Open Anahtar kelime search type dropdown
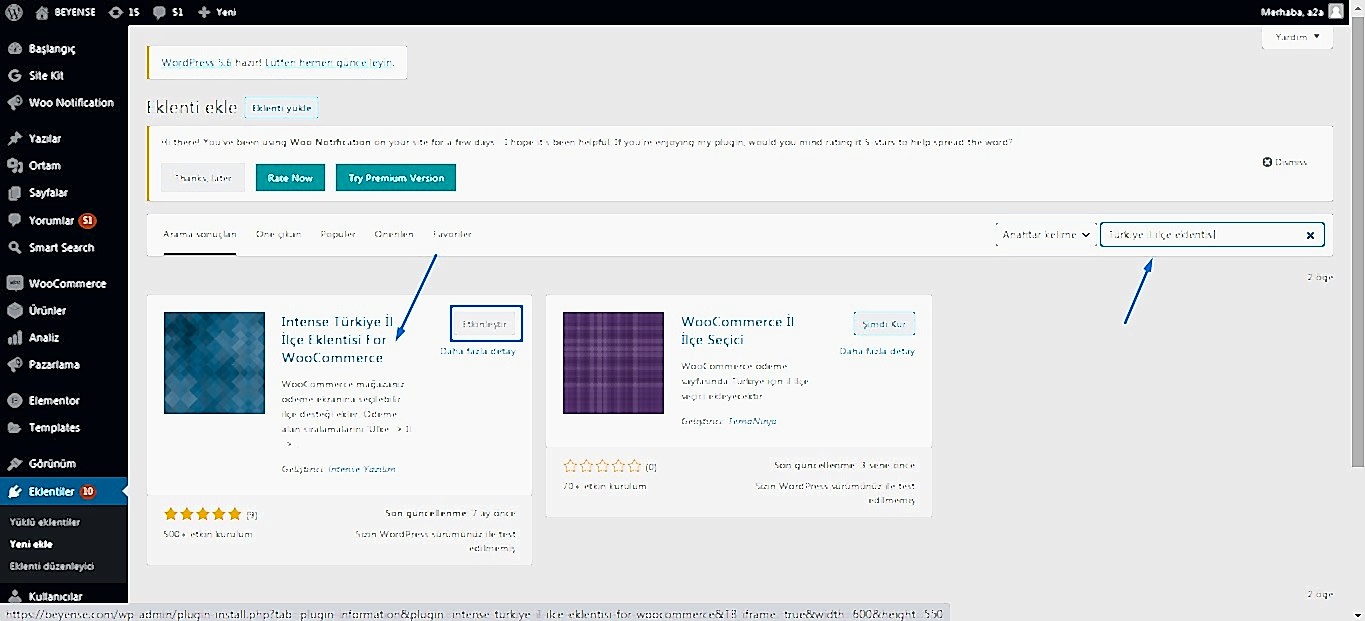Screen dimensions: 1365x621 (1045, 234)
